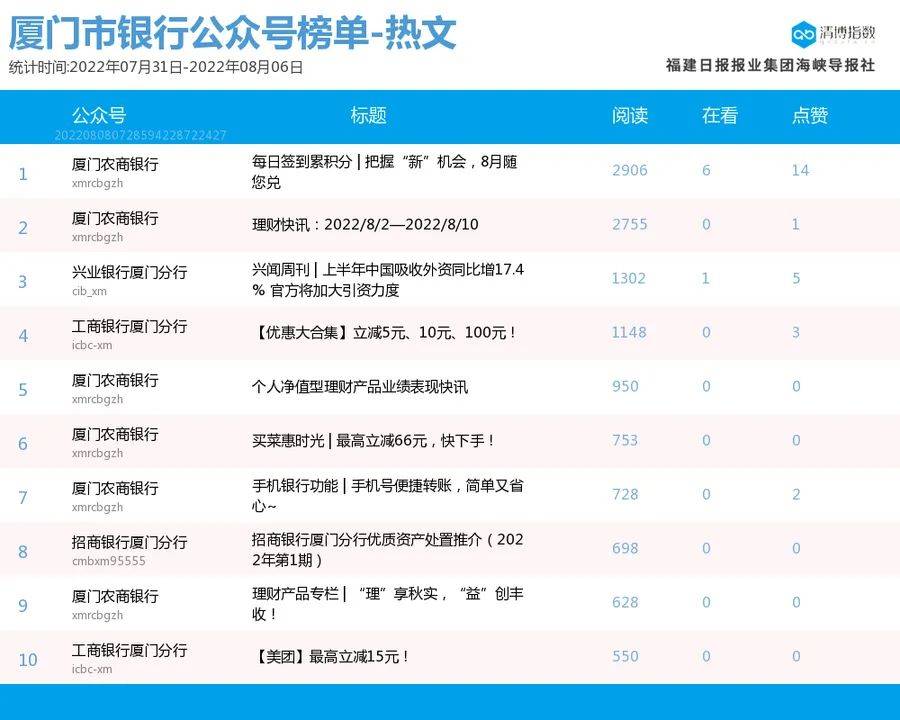
Task: Click icbc-xm ID in the rank 10 row
Action: coord(92,669)
